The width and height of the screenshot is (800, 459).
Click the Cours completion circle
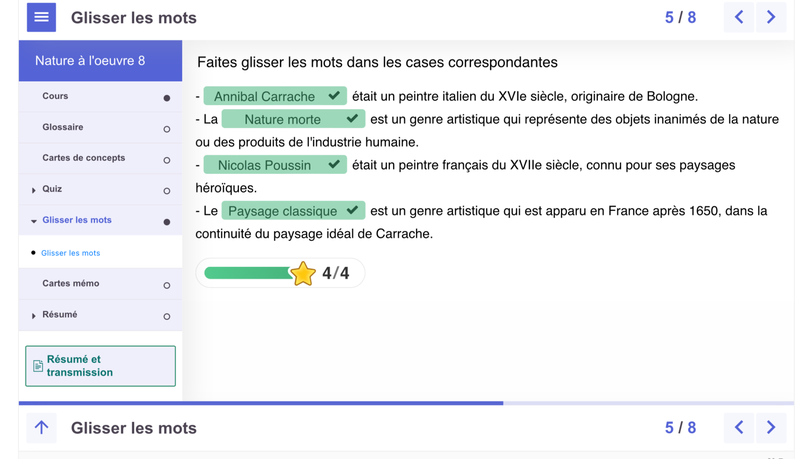167,98
